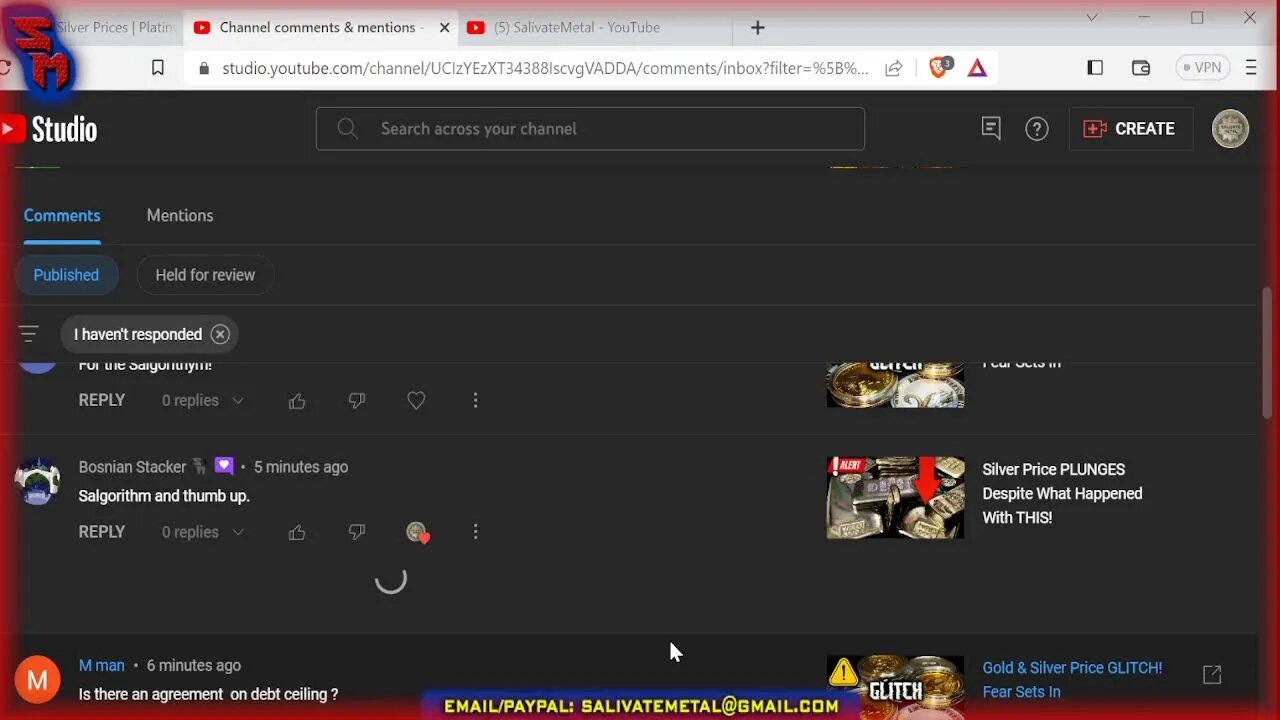Click the Brave Rewards triangle icon
The image size is (1280, 720).
(977, 68)
